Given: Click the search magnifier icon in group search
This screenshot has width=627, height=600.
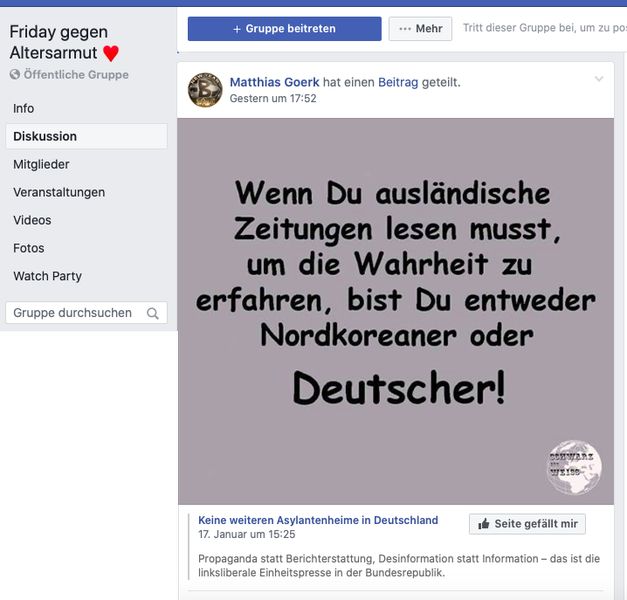Looking at the screenshot, I should tap(153, 313).
